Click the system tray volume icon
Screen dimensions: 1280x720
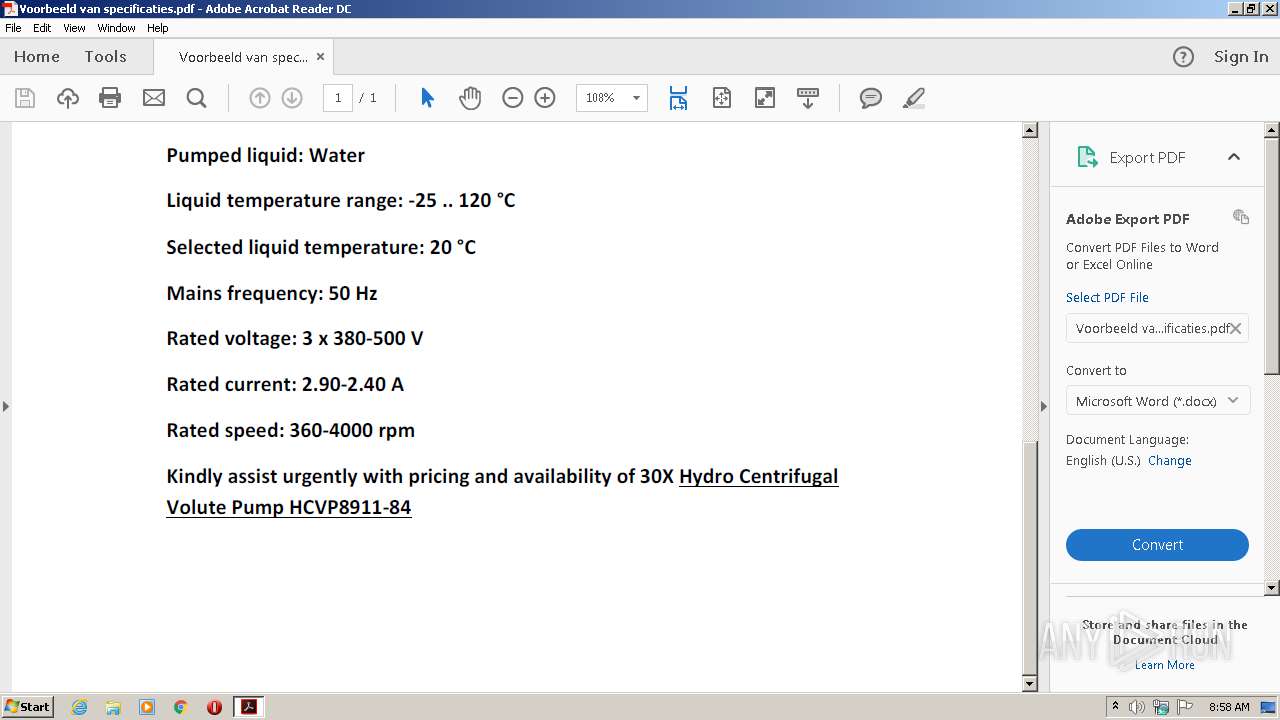[x=1137, y=707]
